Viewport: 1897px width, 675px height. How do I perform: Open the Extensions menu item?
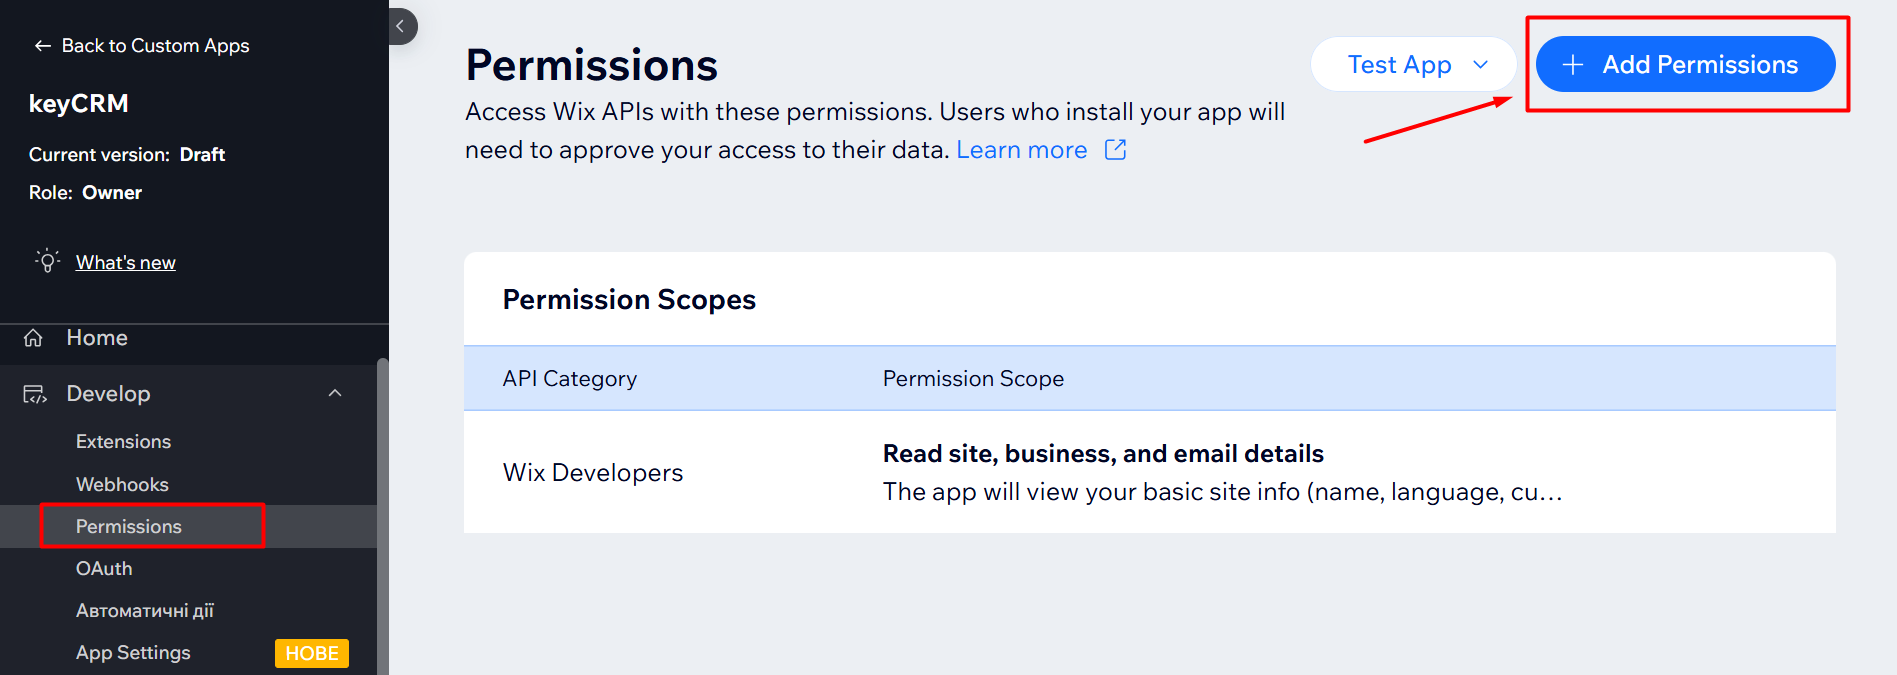123,442
